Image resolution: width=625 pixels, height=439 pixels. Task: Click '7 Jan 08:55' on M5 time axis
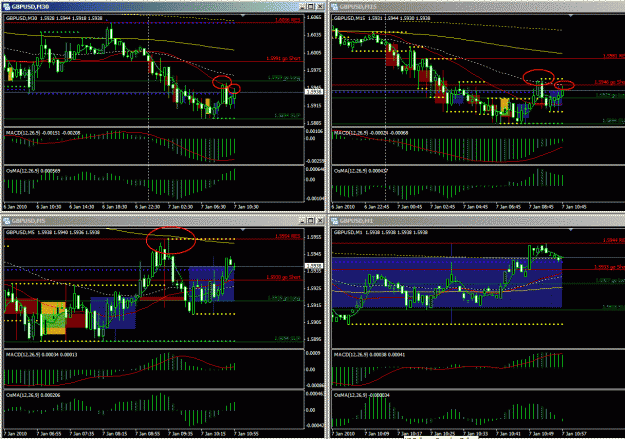tap(147, 433)
